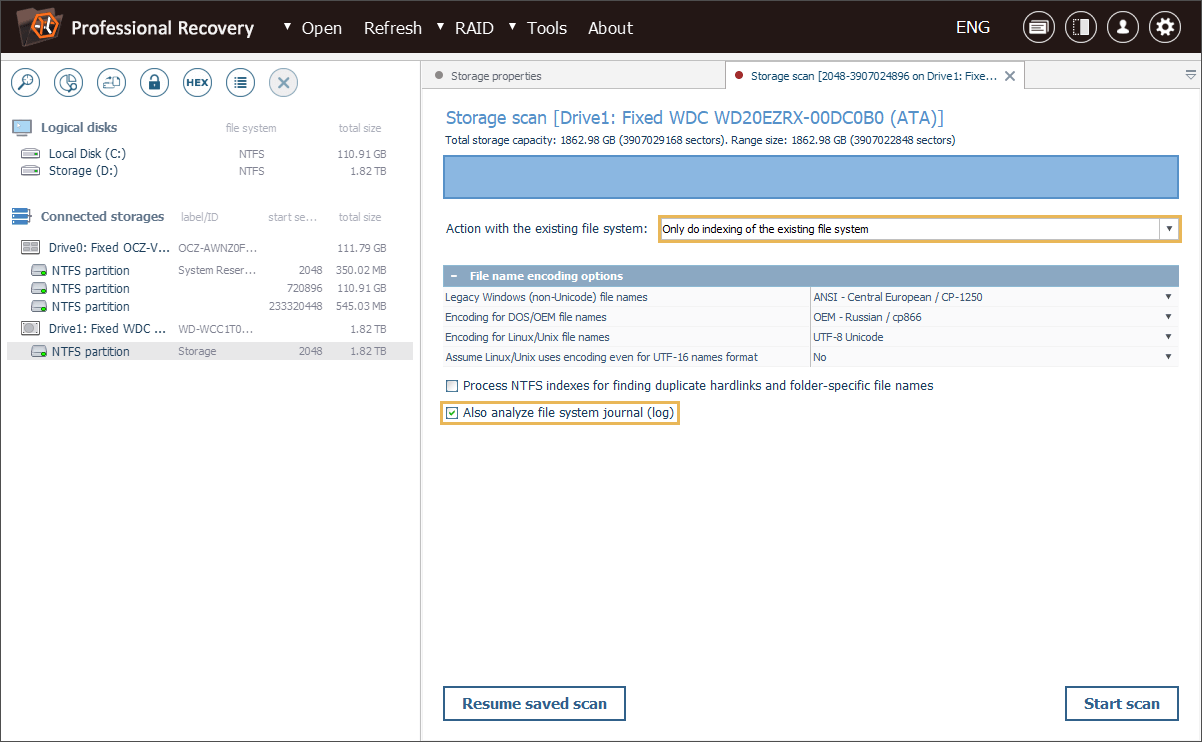Expand the RAID menu arrow
This screenshot has width=1202, height=742.
click(441, 25)
